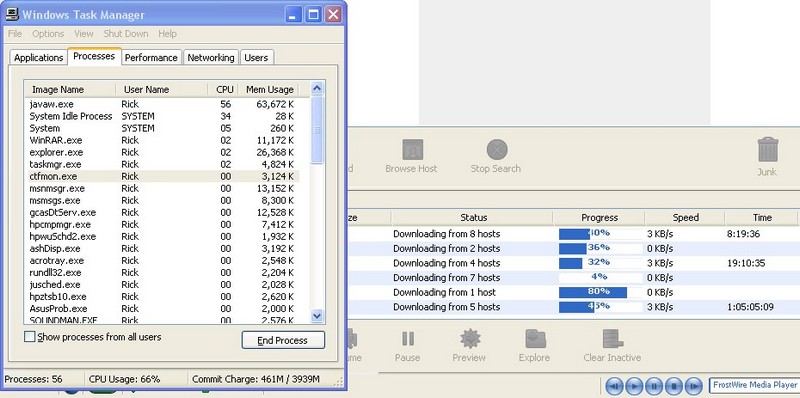Screen dimensions: 800x398
Task: Click the process list scroll up arrow
Action: click(317, 89)
